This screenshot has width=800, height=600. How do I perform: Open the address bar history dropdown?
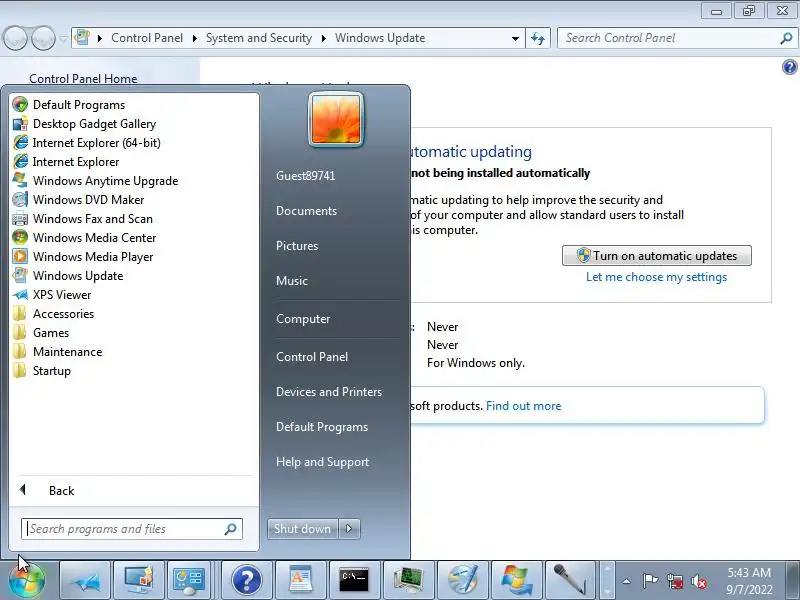[515, 38]
